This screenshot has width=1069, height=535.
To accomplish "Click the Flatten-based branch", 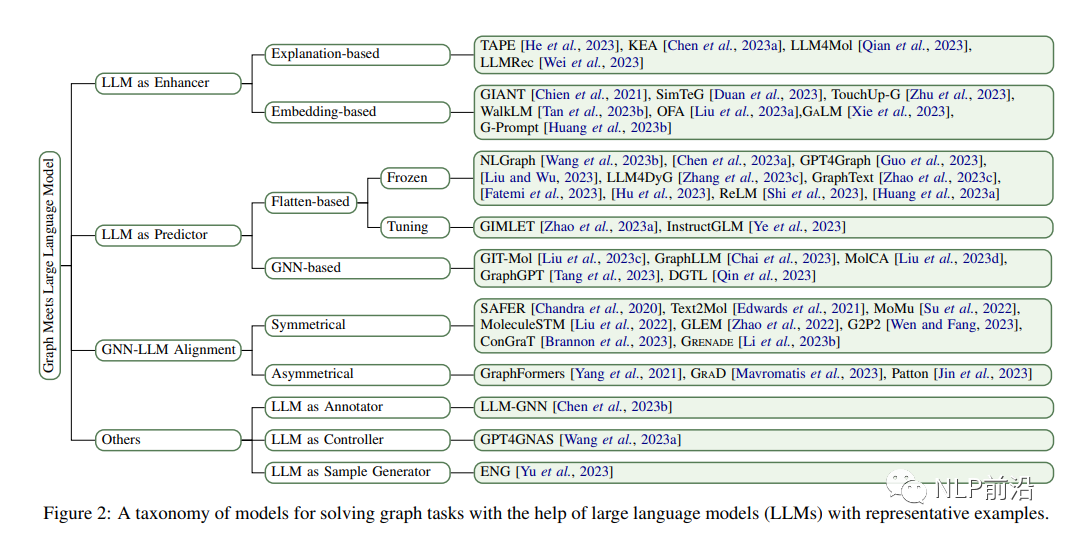I will click(310, 202).
